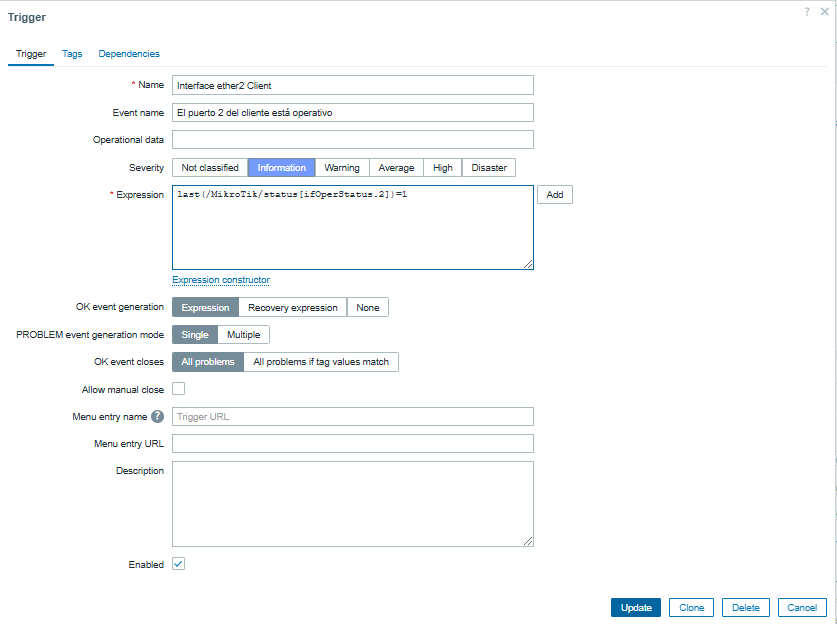837x624 pixels.
Task: Click the empty Operational data field
Action: point(353,140)
